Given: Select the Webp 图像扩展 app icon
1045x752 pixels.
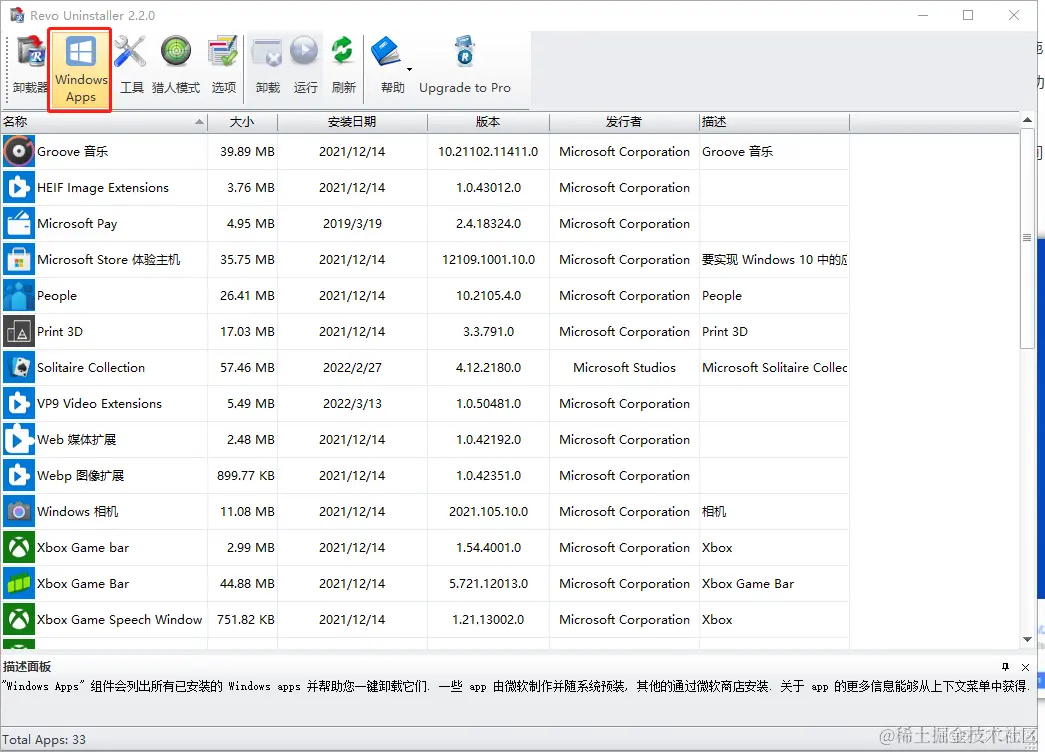Looking at the screenshot, I should (x=19, y=475).
